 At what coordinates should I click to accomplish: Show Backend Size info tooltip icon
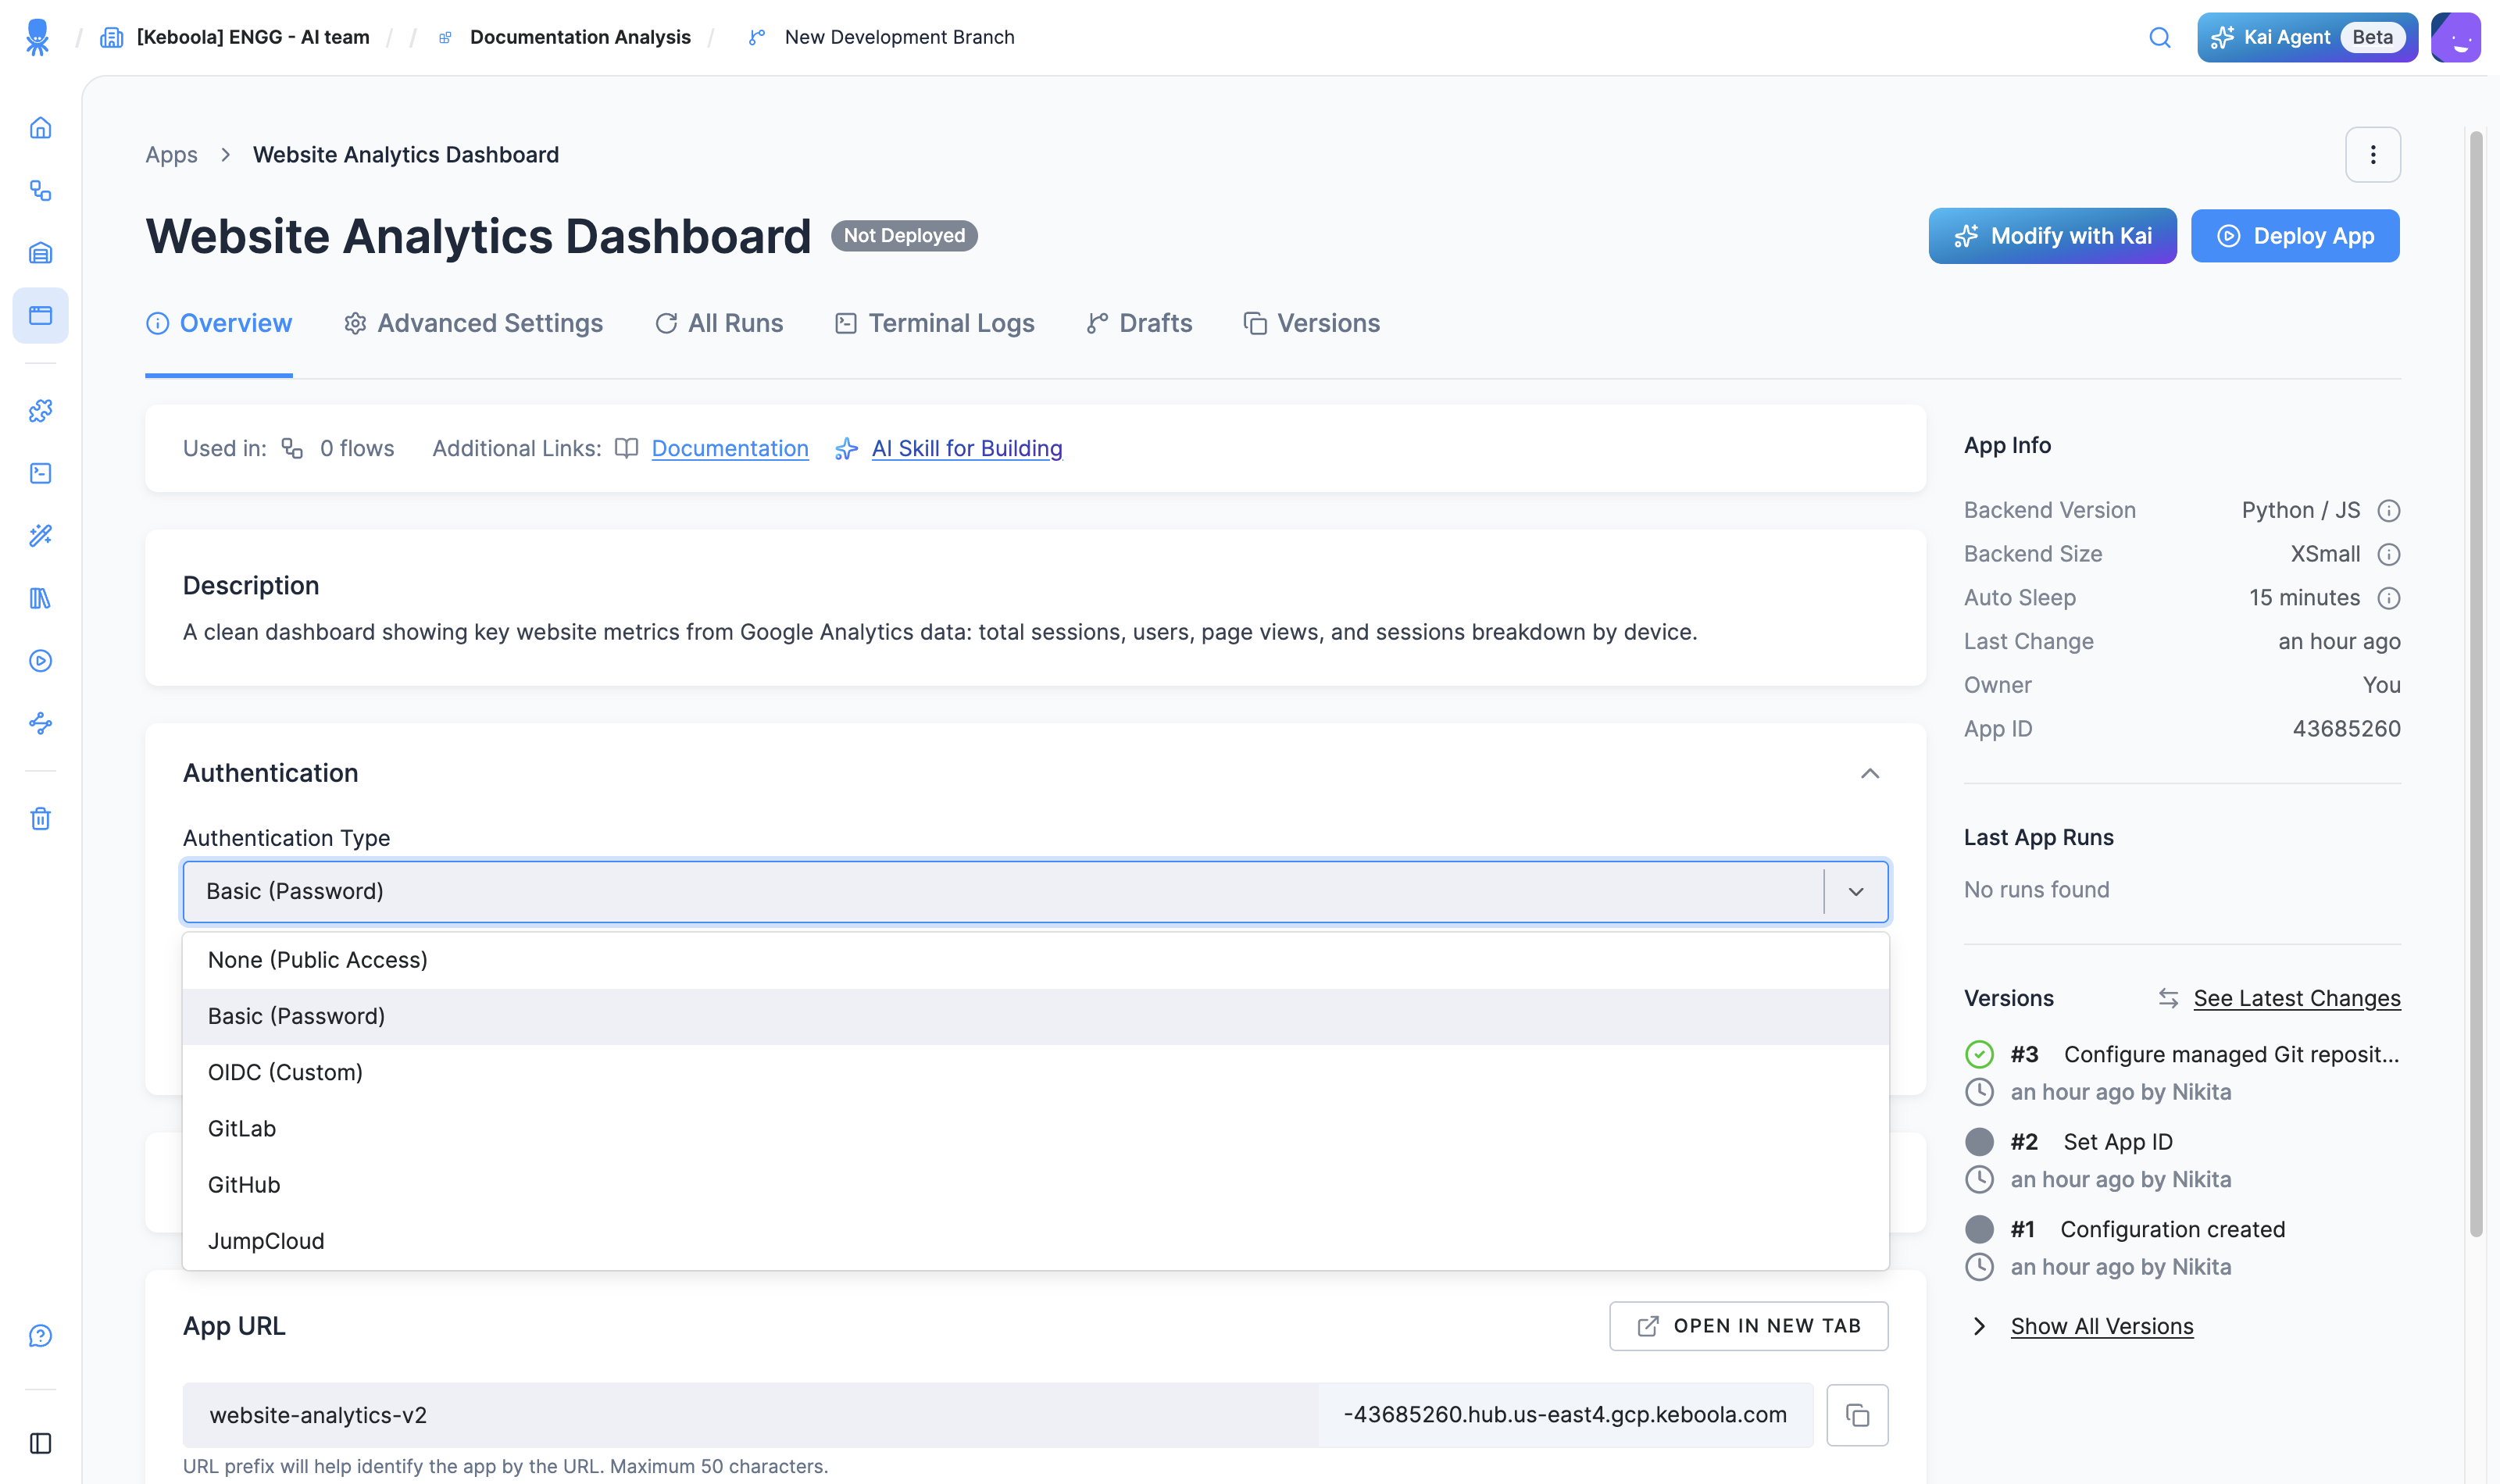(2388, 554)
